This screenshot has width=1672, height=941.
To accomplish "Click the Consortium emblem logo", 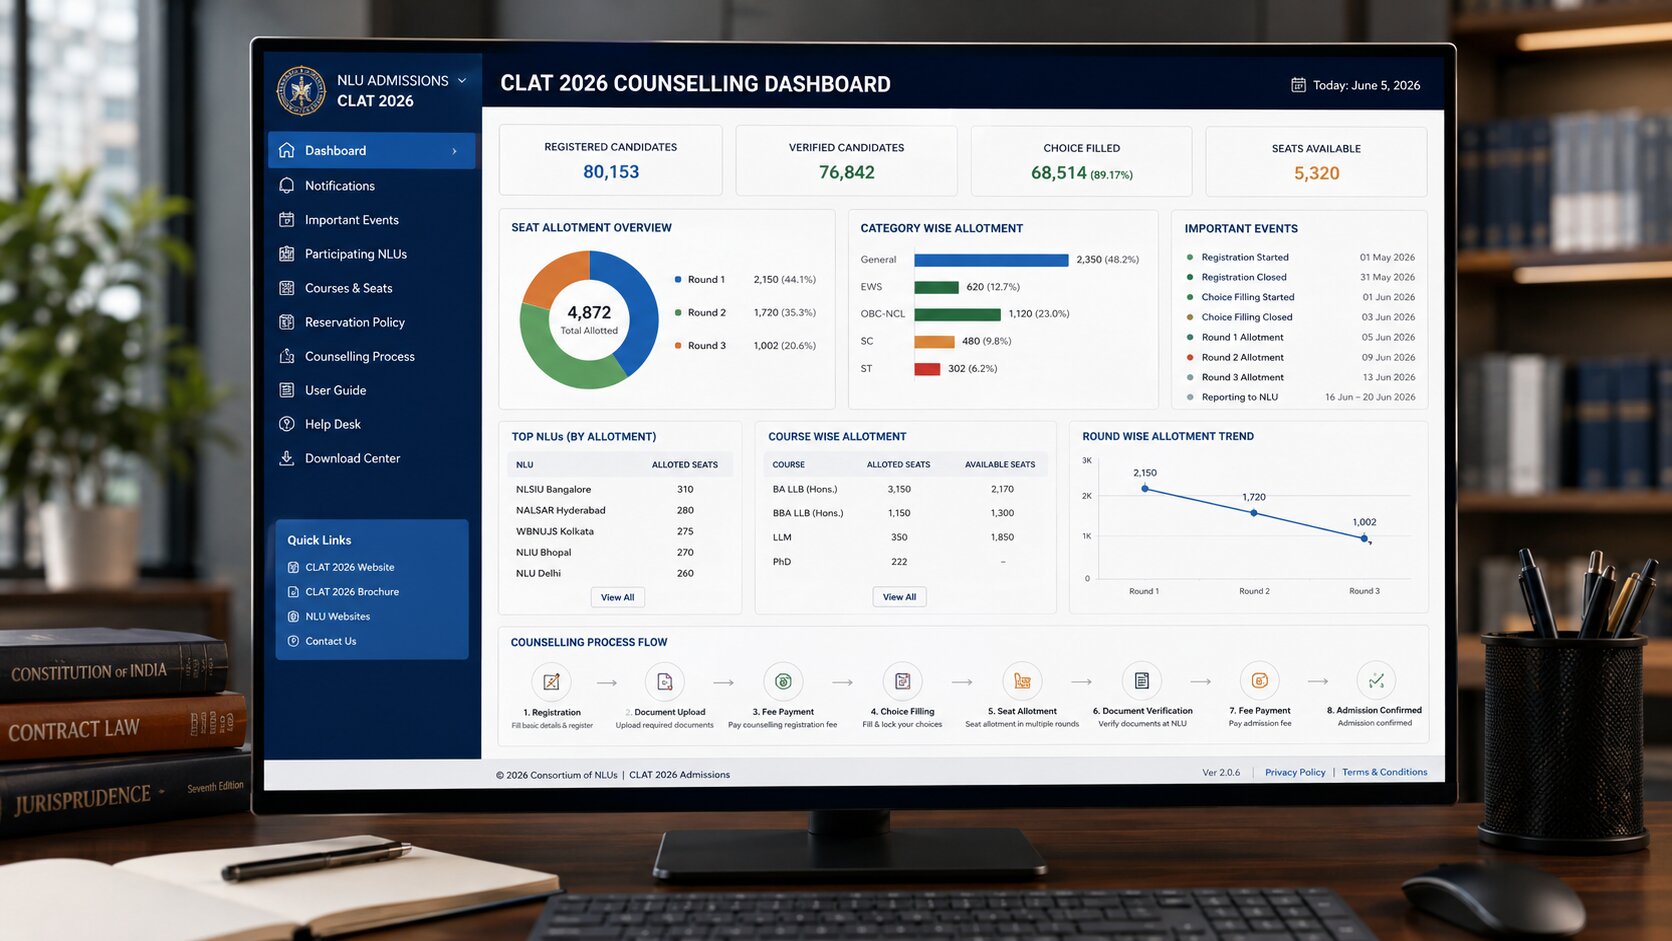I will point(301,91).
